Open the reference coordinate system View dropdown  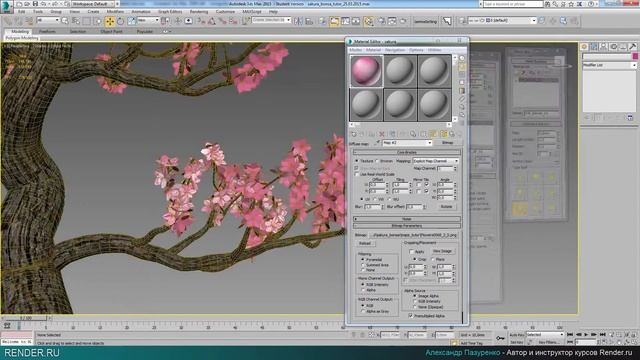(148, 20)
